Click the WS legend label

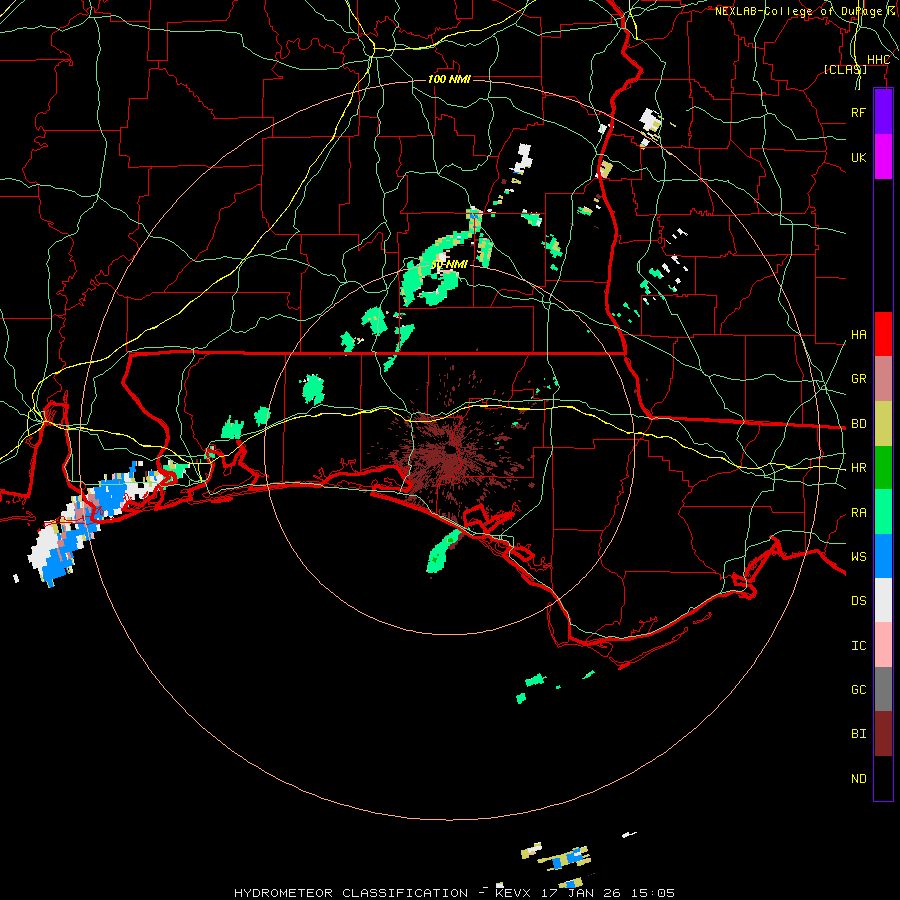point(858,557)
